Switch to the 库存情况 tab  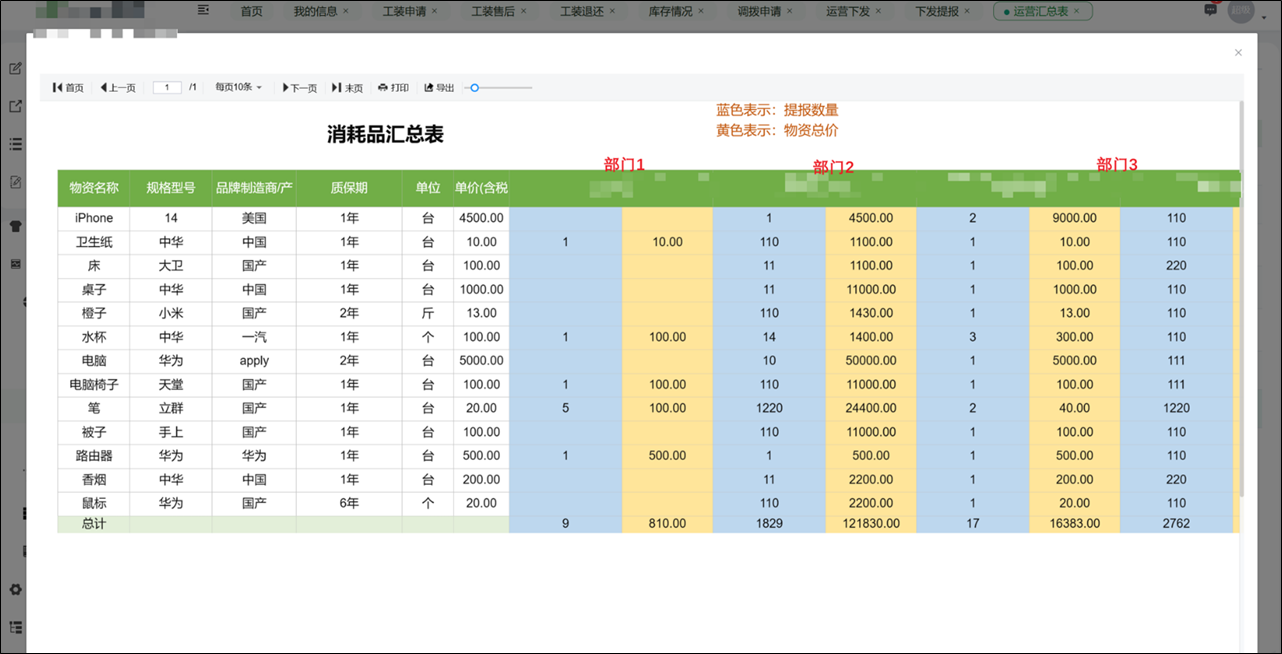coord(671,11)
